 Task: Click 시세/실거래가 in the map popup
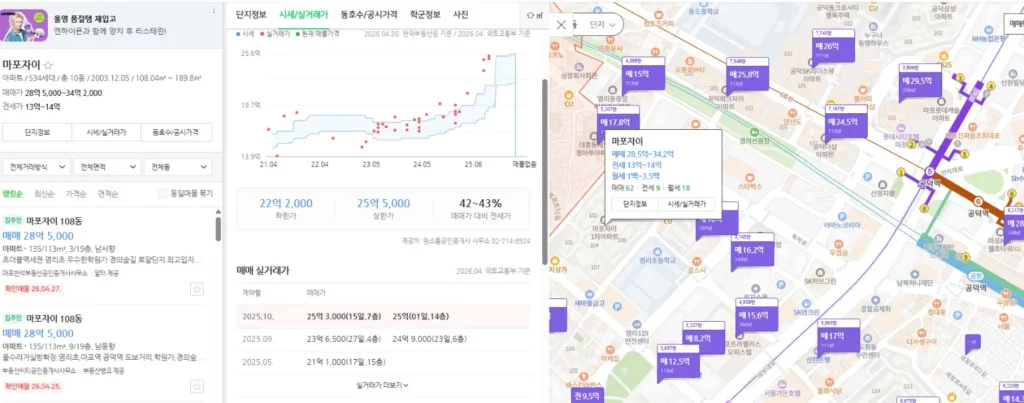coord(686,204)
